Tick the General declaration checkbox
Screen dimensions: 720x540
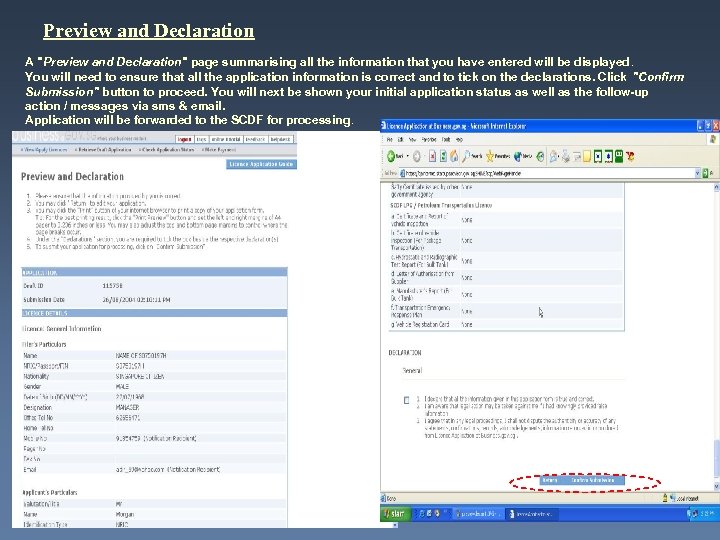pos(406,400)
